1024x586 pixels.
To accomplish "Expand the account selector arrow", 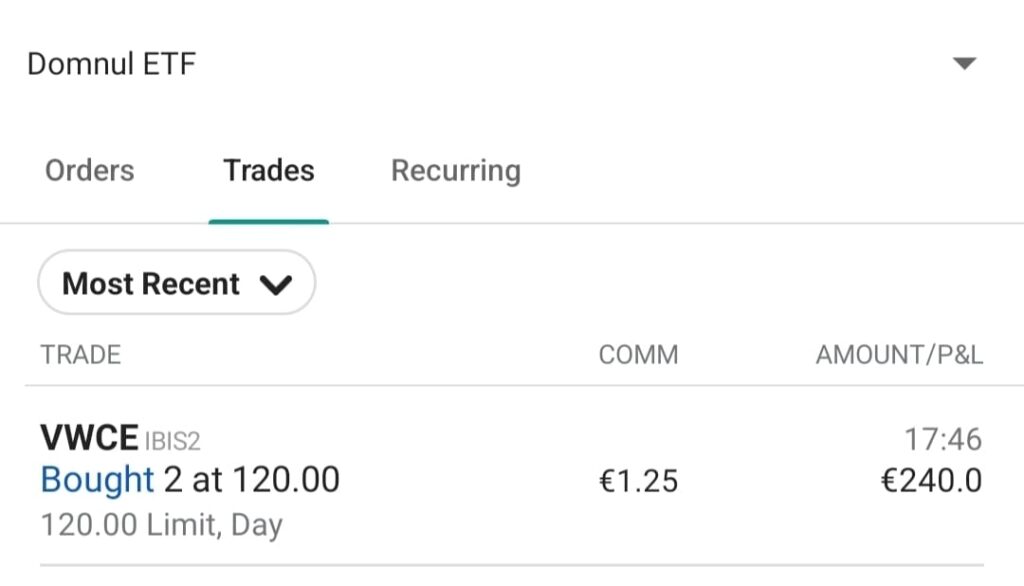I will coord(963,64).
